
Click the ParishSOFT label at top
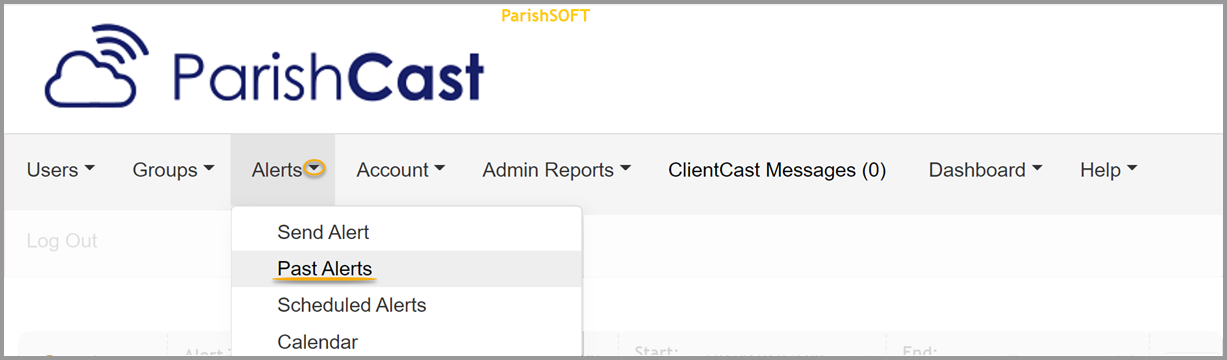point(545,15)
